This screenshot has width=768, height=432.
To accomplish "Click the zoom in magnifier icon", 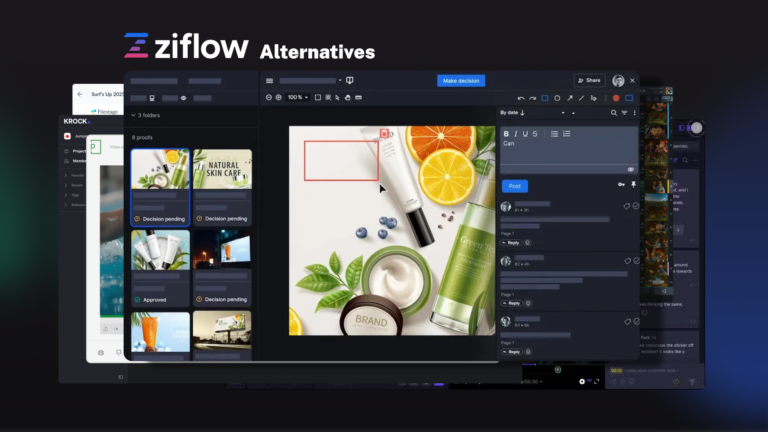I will click(x=279, y=97).
